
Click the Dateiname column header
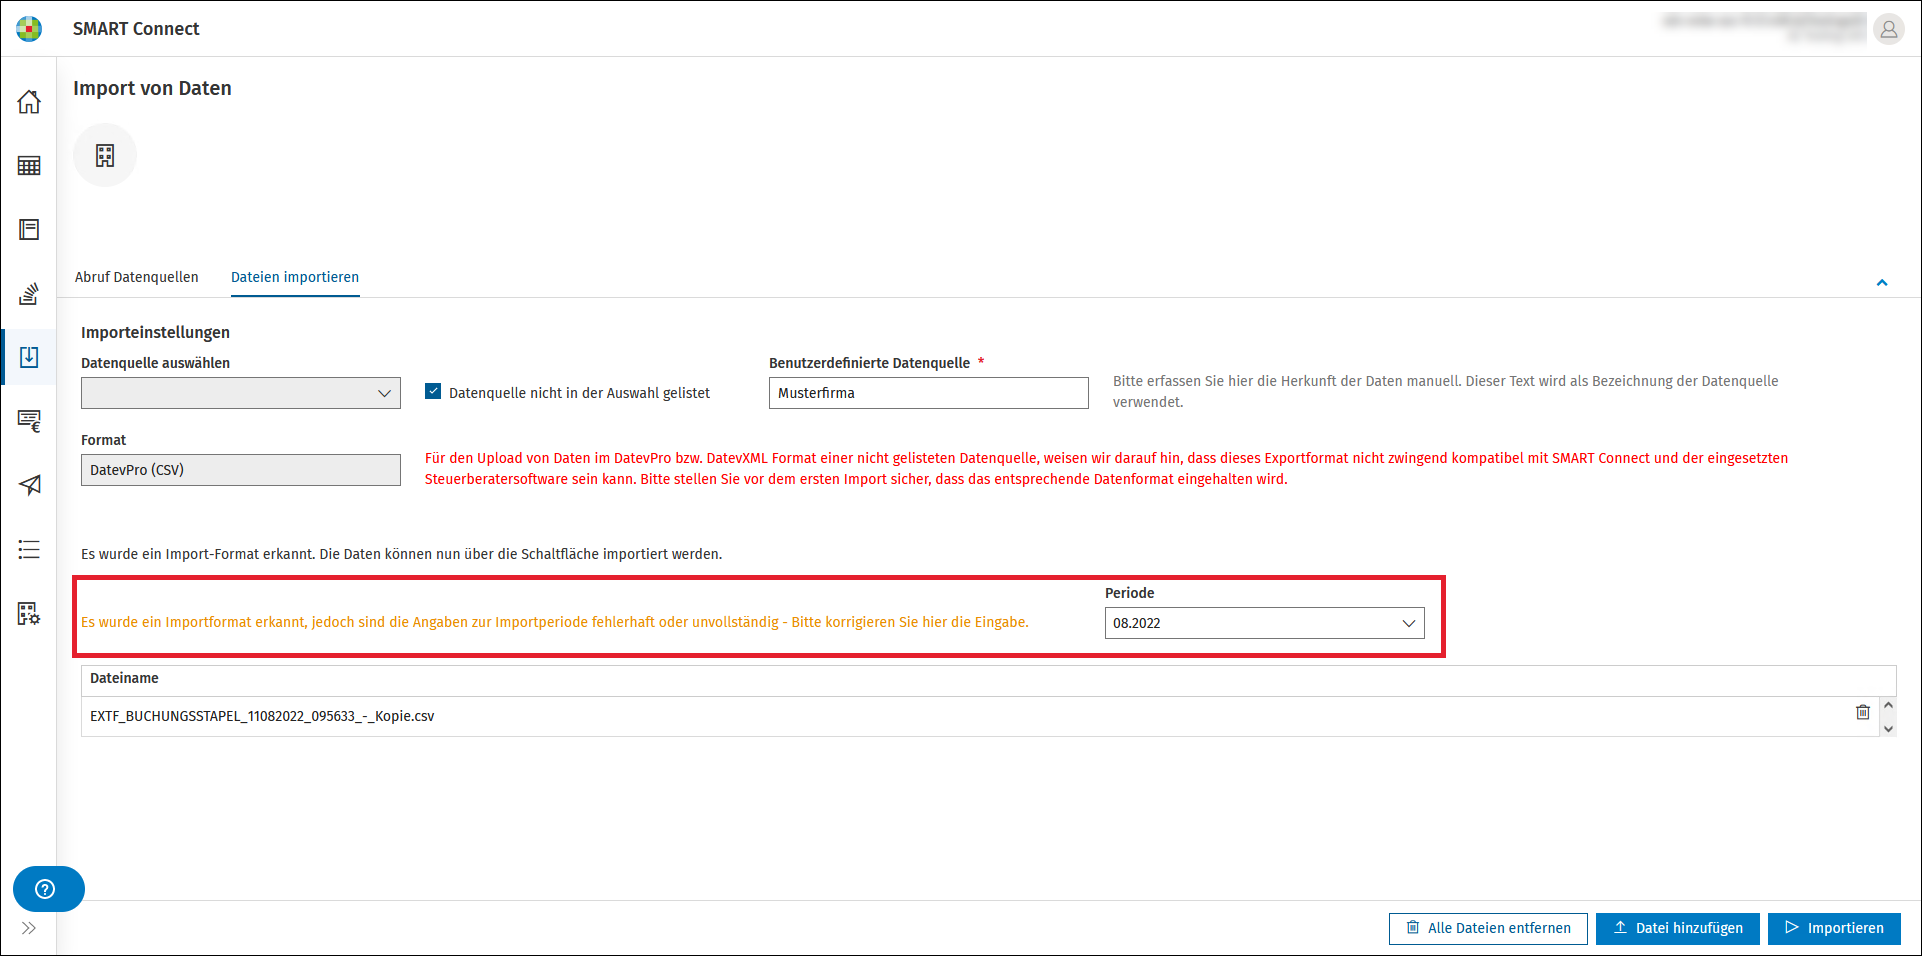[x=124, y=678]
